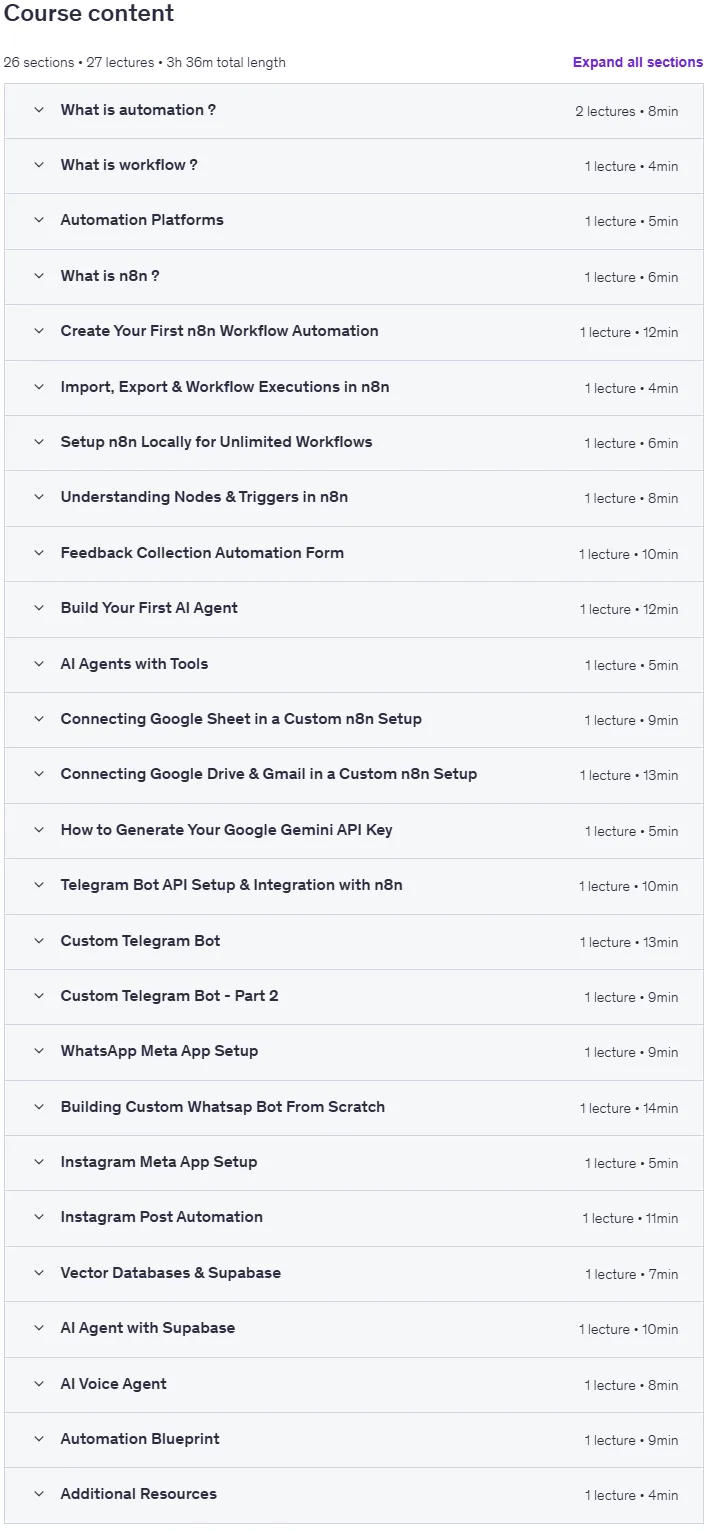The height and width of the screenshot is (1532, 710).
Task: Open chevron for AI Agents with Tools
Action: pyautogui.click(x=39, y=664)
